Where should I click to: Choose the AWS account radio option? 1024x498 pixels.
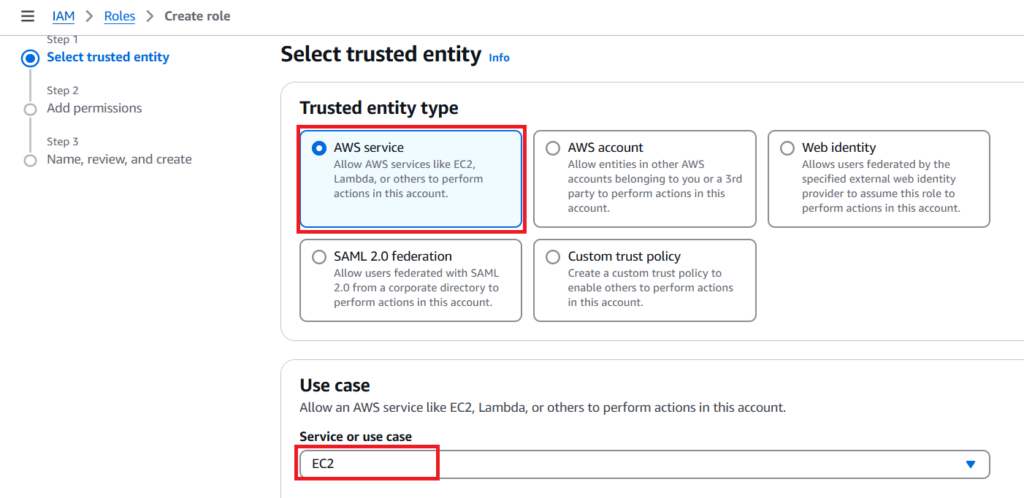click(553, 148)
